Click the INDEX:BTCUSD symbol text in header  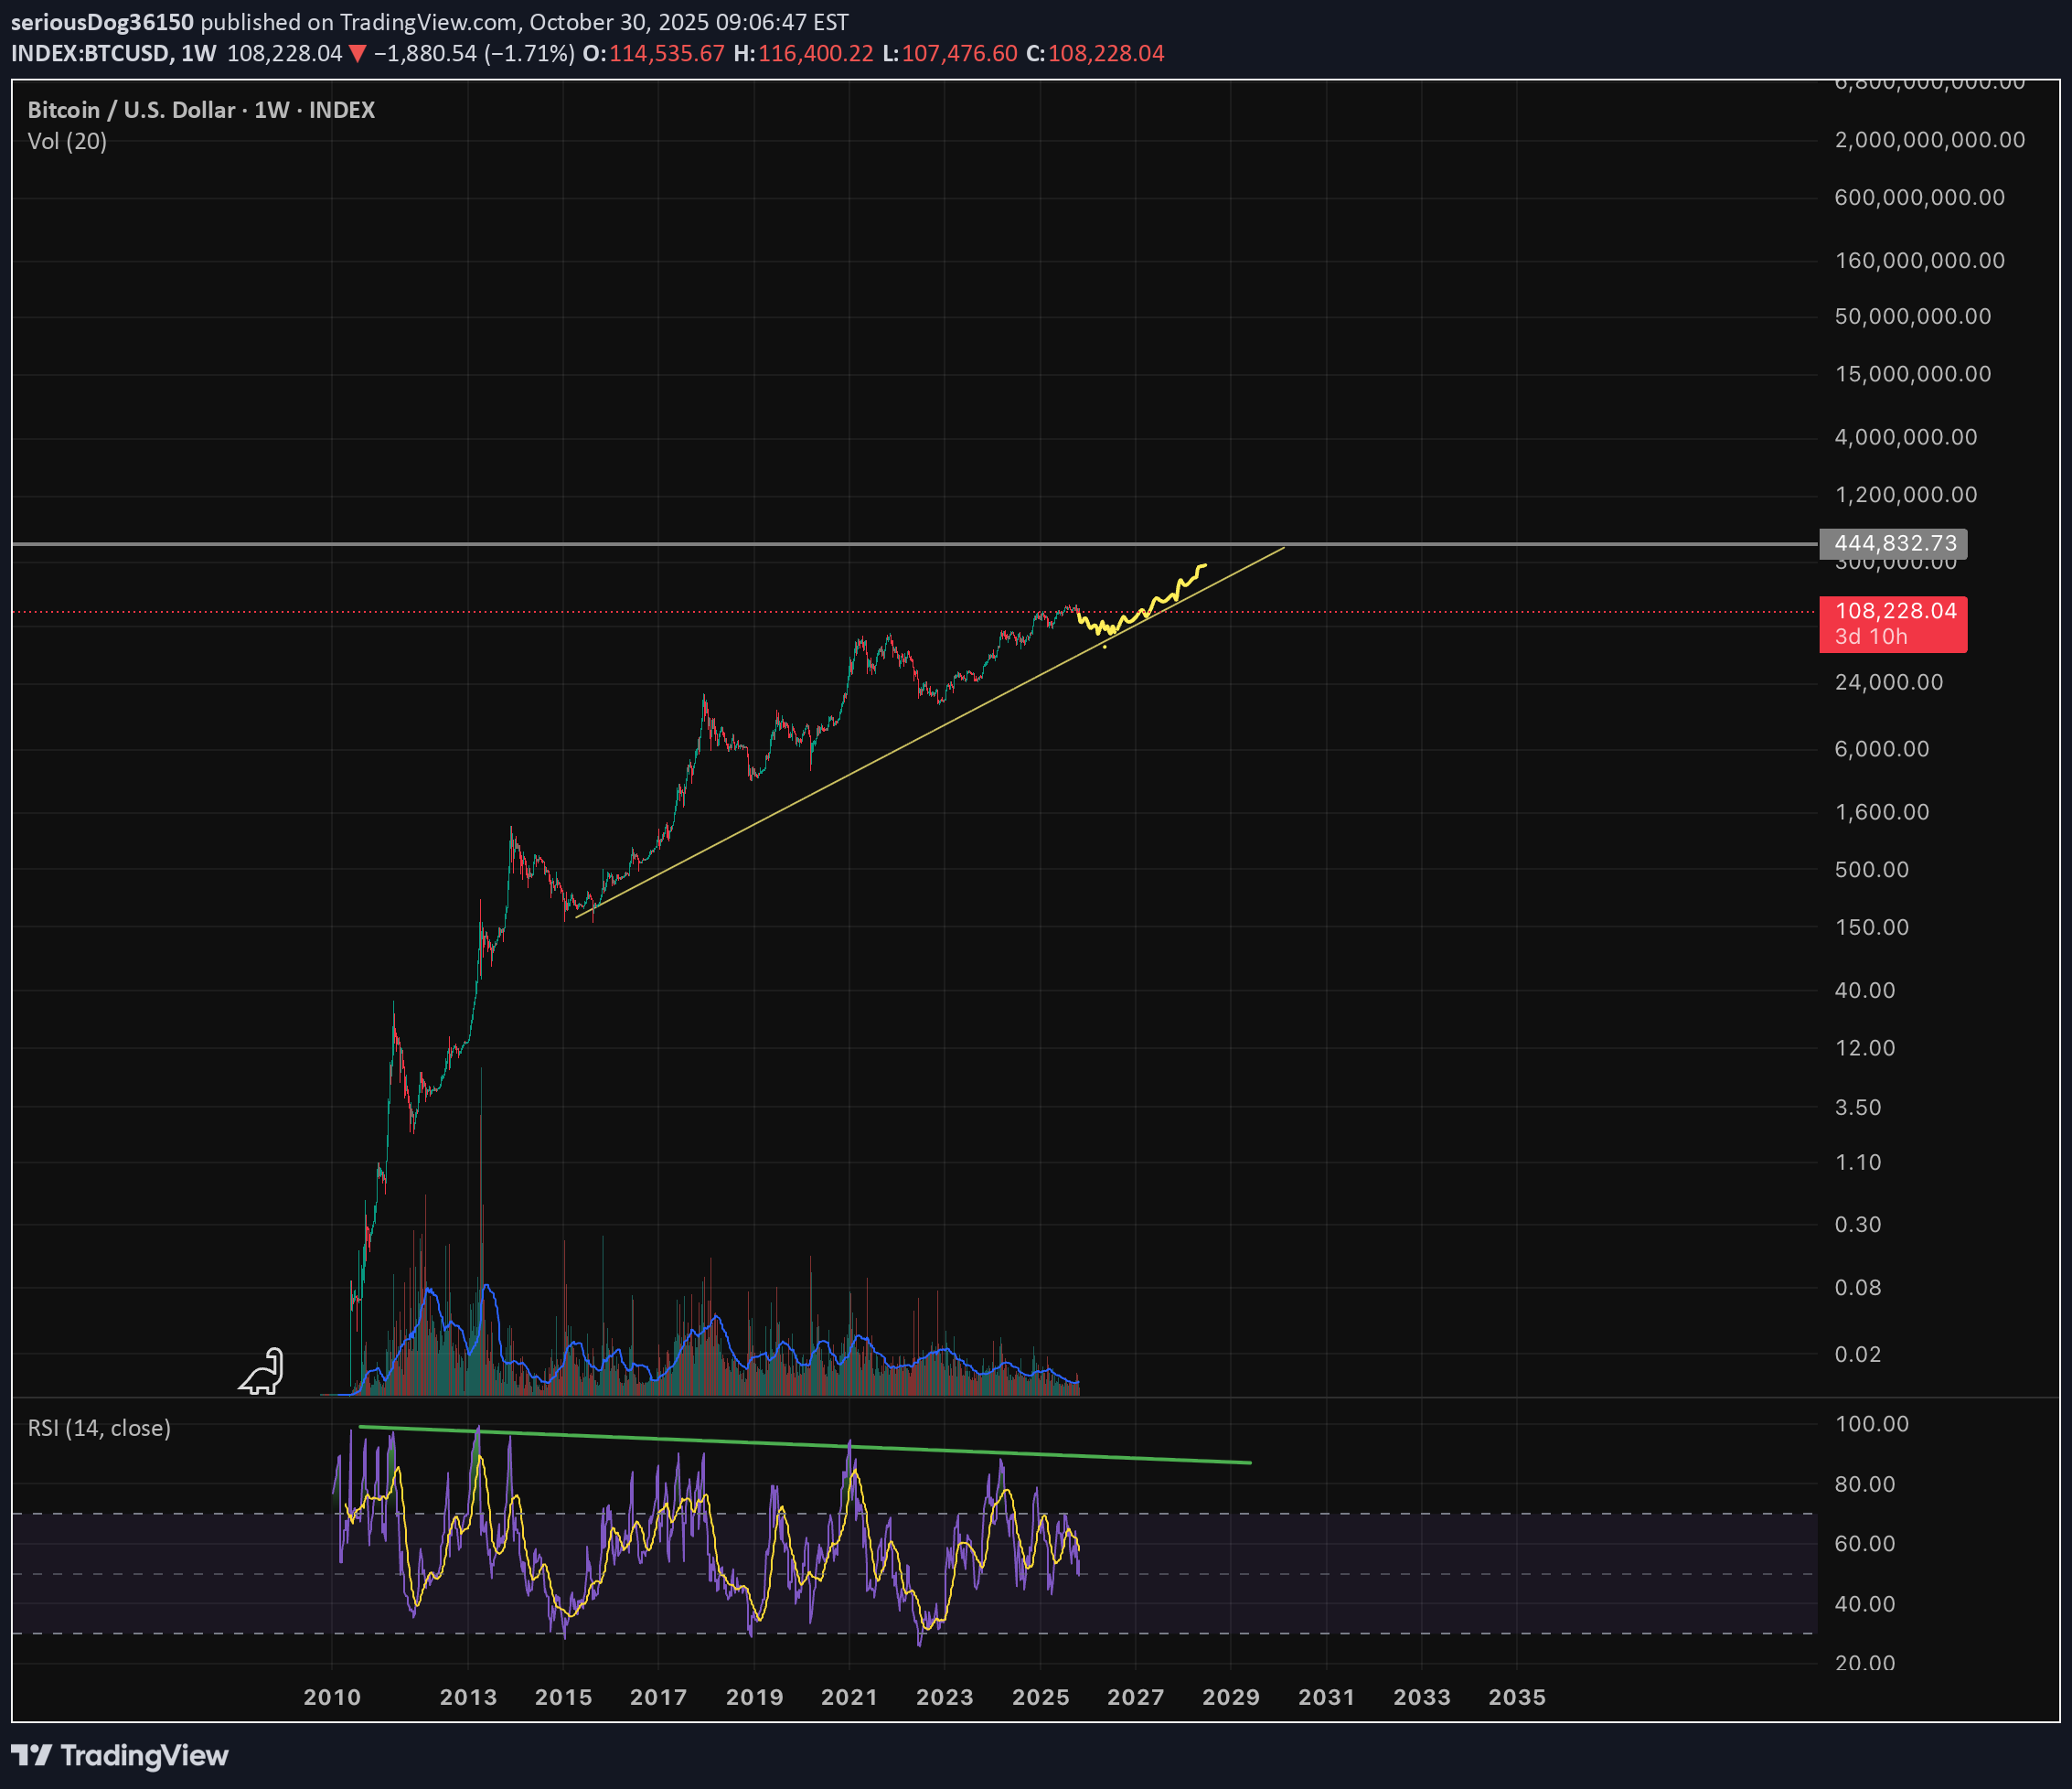coord(90,54)
